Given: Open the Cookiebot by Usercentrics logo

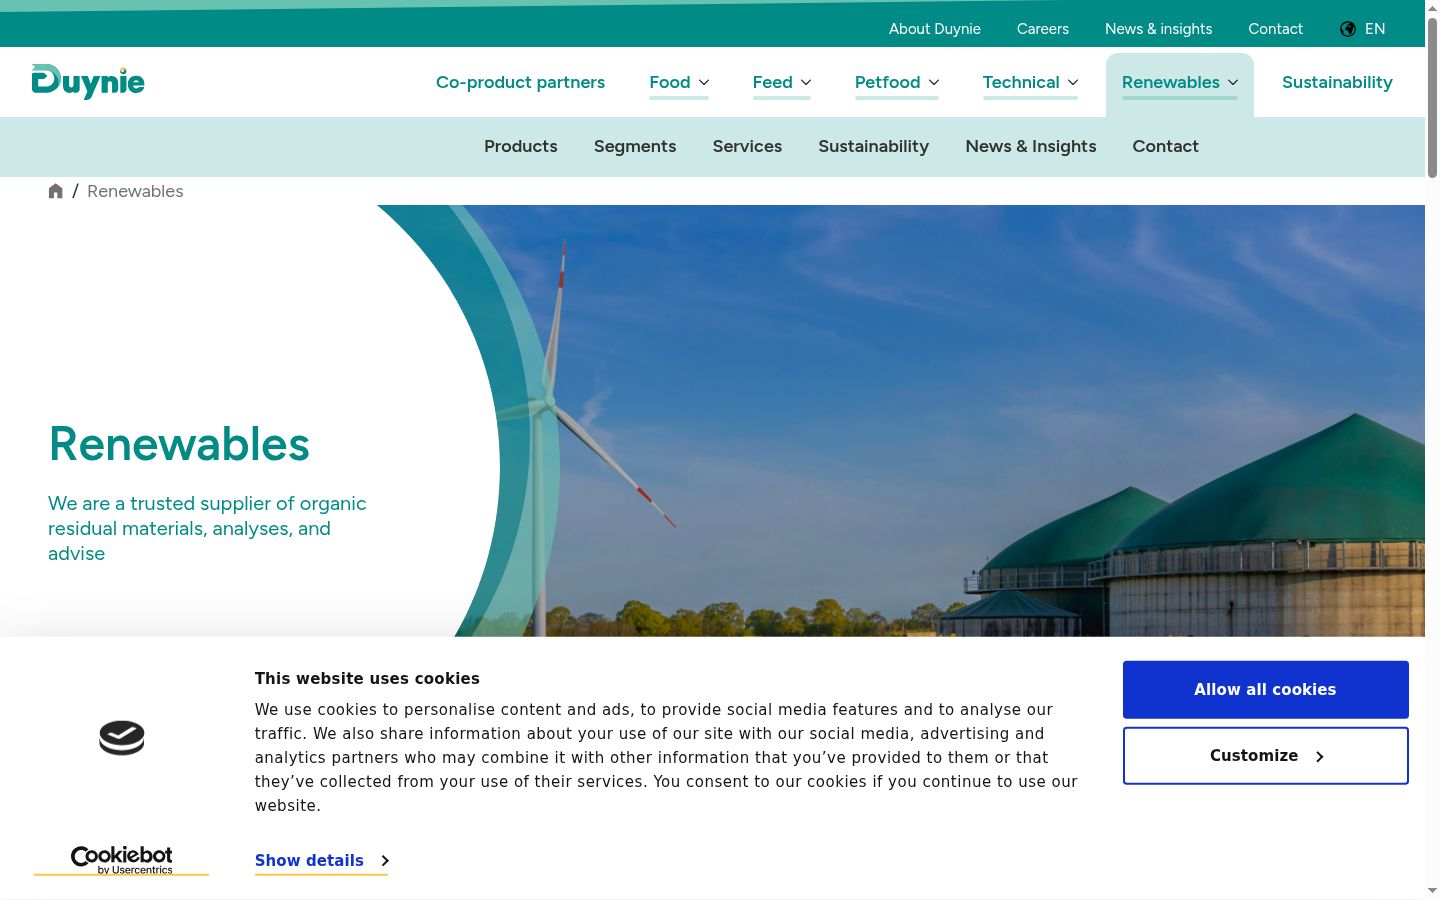Looking at the screenshot, I should tap(122, 860).
